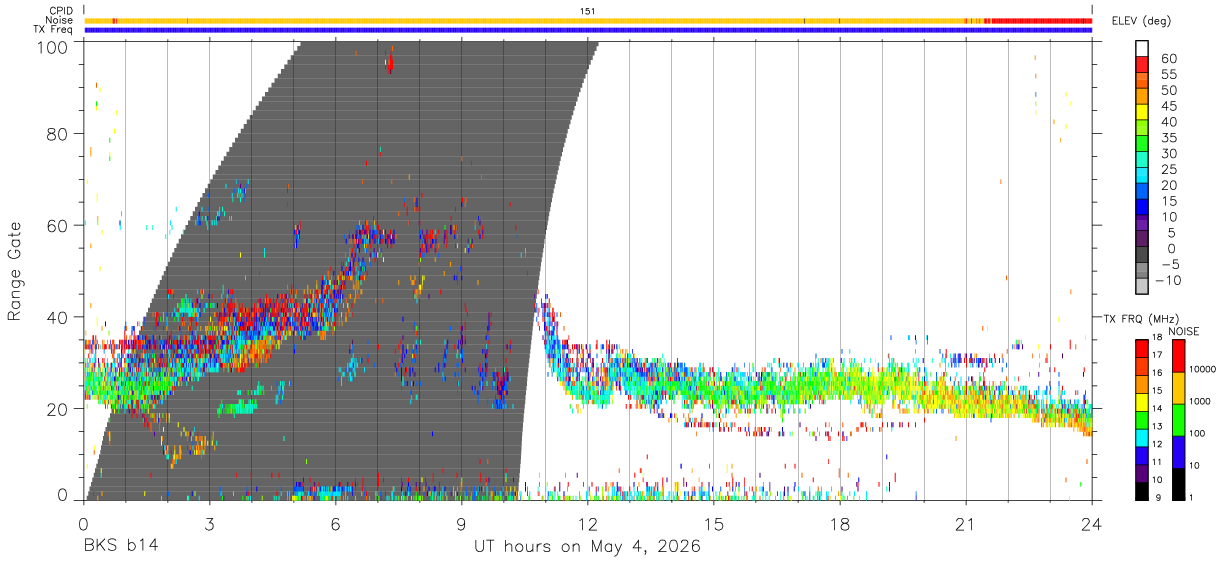
Task: Pick the red 17–18 MHz swatch in TX FRQ bar
Action: [x=1142, y=347]
